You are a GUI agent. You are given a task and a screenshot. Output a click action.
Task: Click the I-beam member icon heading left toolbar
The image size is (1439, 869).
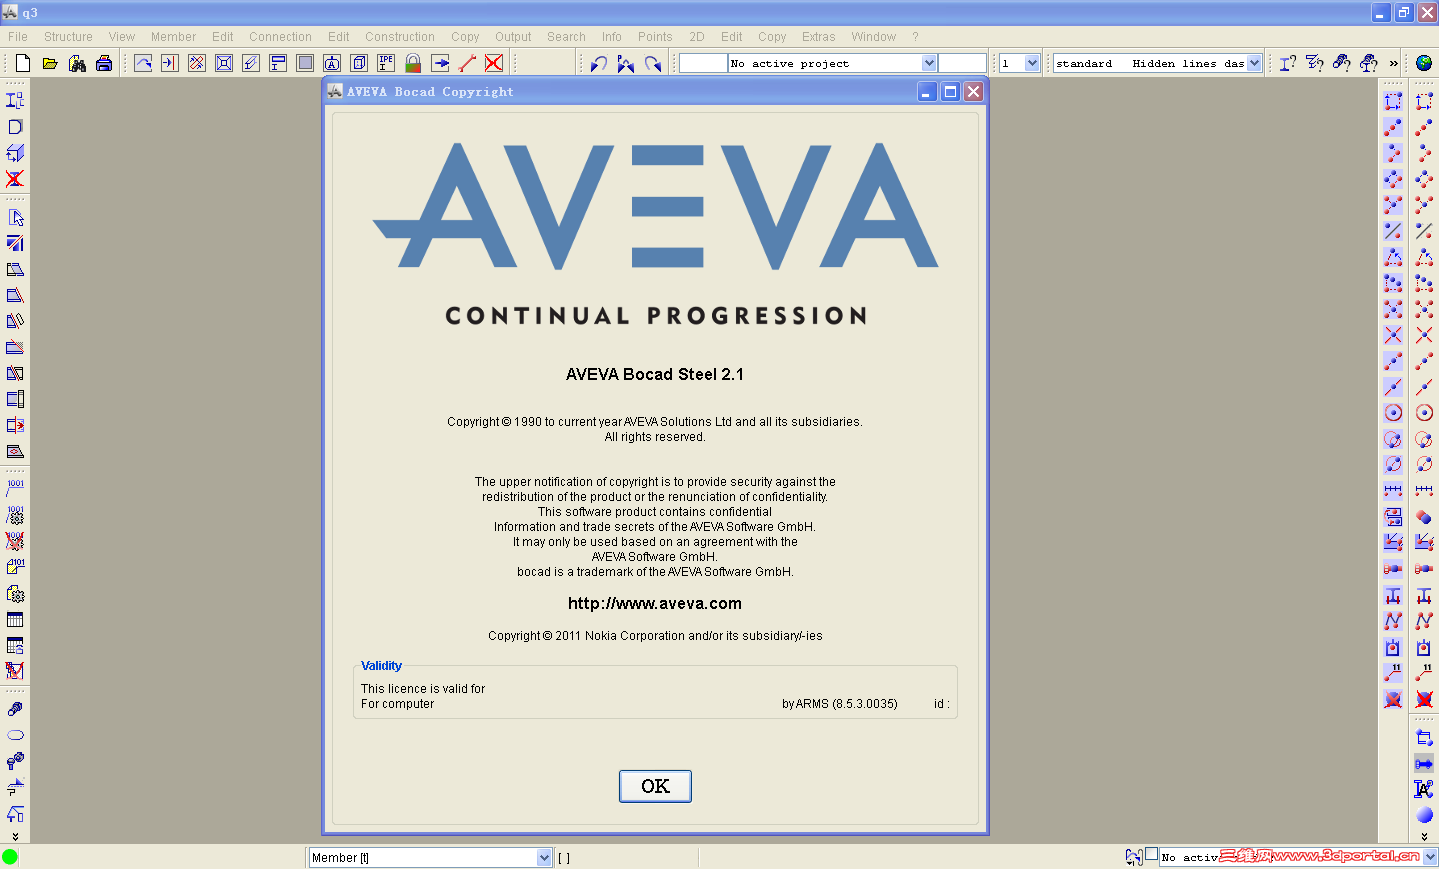click(x=15, y=101)
